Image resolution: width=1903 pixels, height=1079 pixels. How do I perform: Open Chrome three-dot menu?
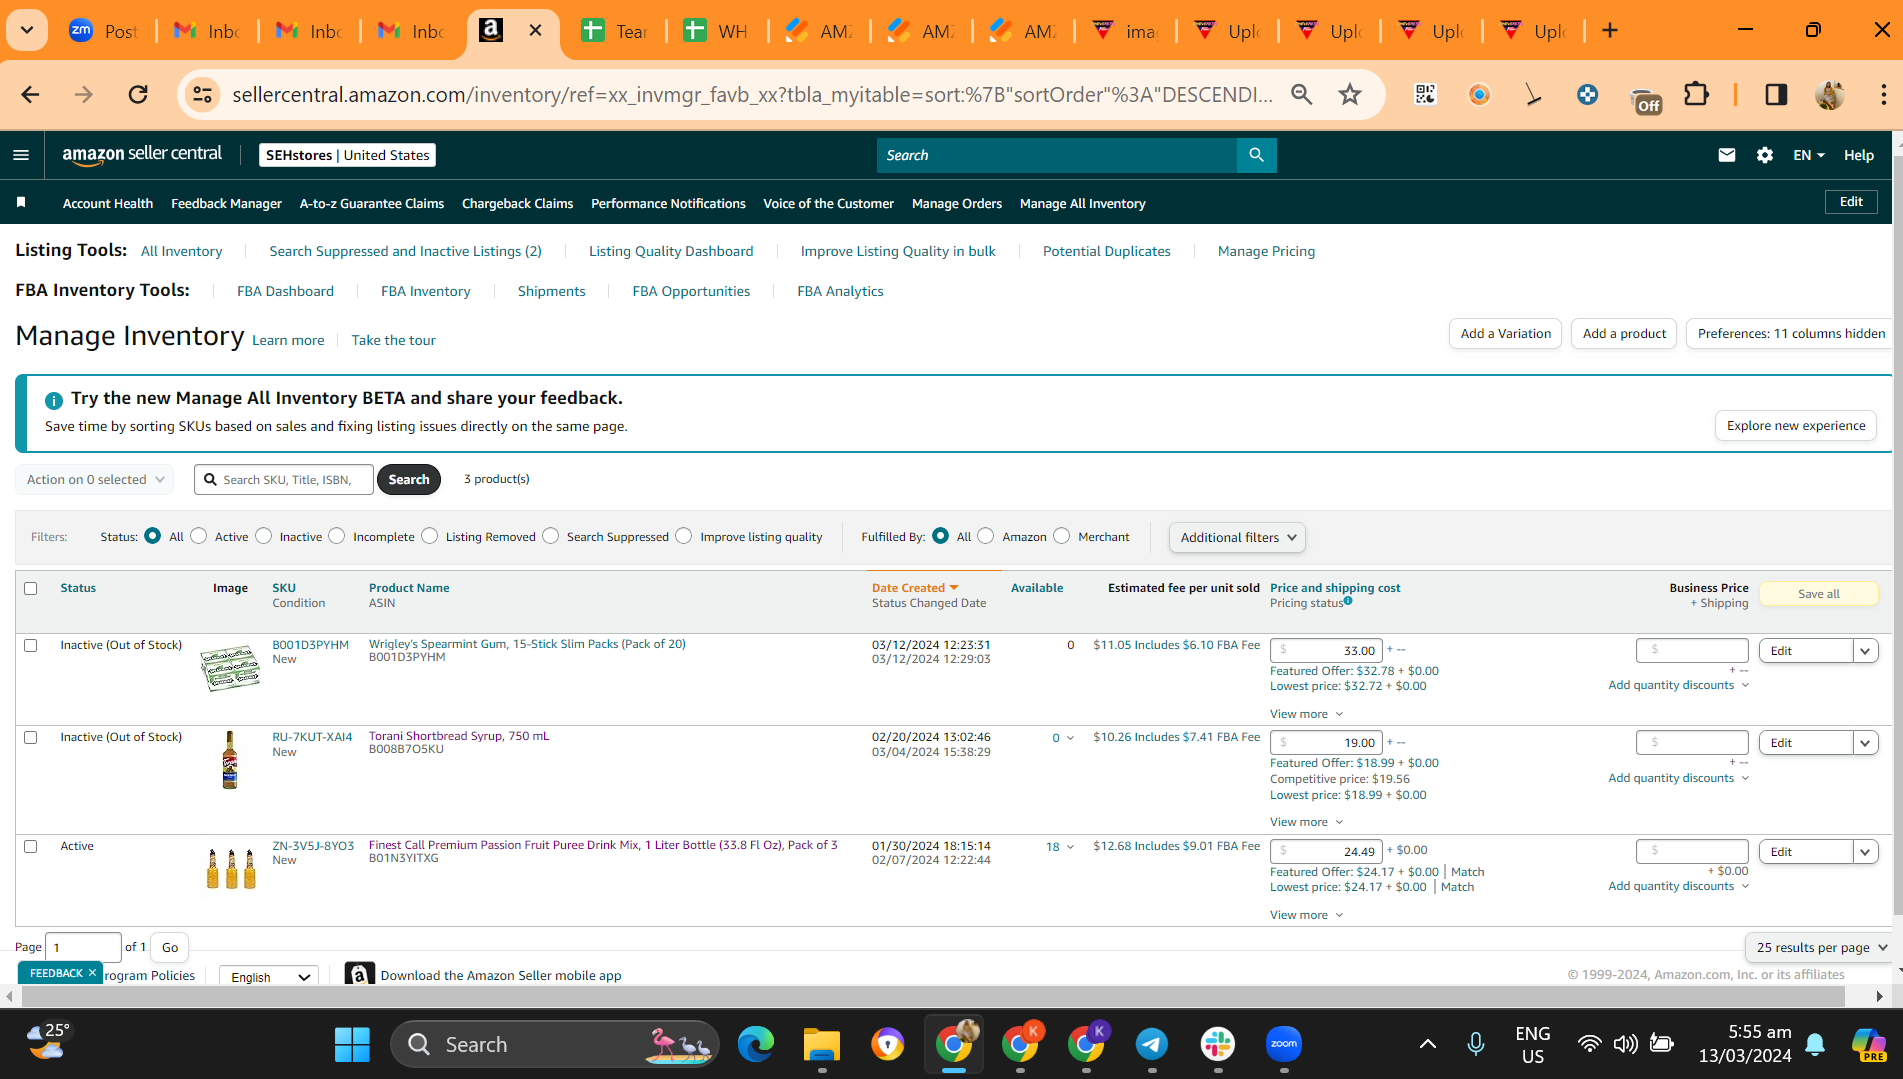(x=1883, y=94)
